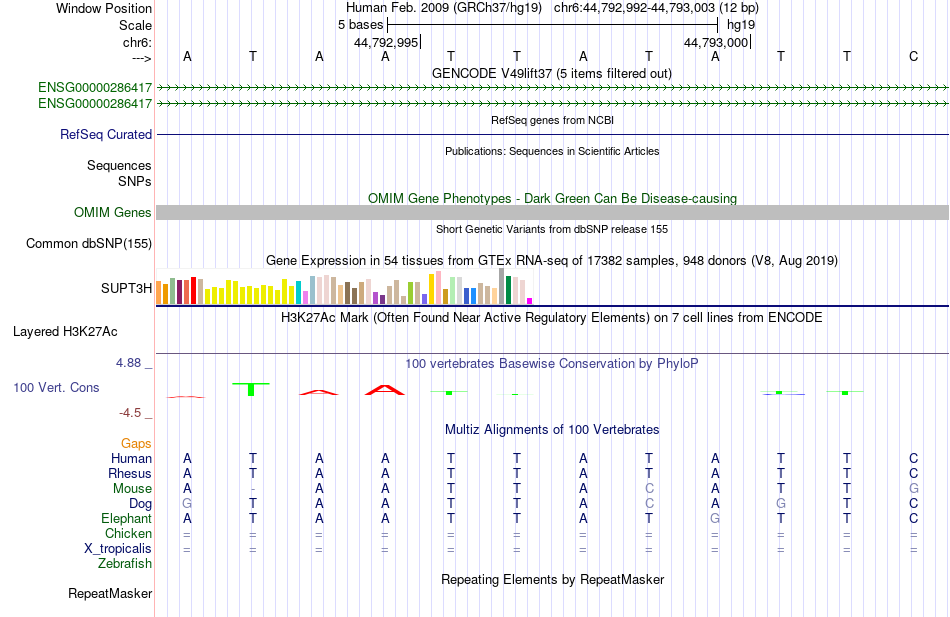Click the RepeatMasker track label
This screenshot has width=950, height=617.
click(110, 593)
